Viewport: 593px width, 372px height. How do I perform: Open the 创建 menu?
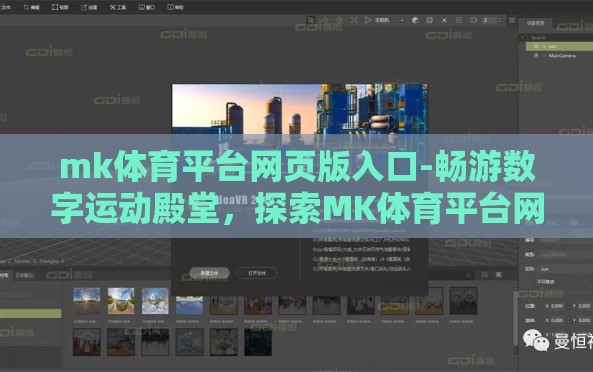point(89,7)
